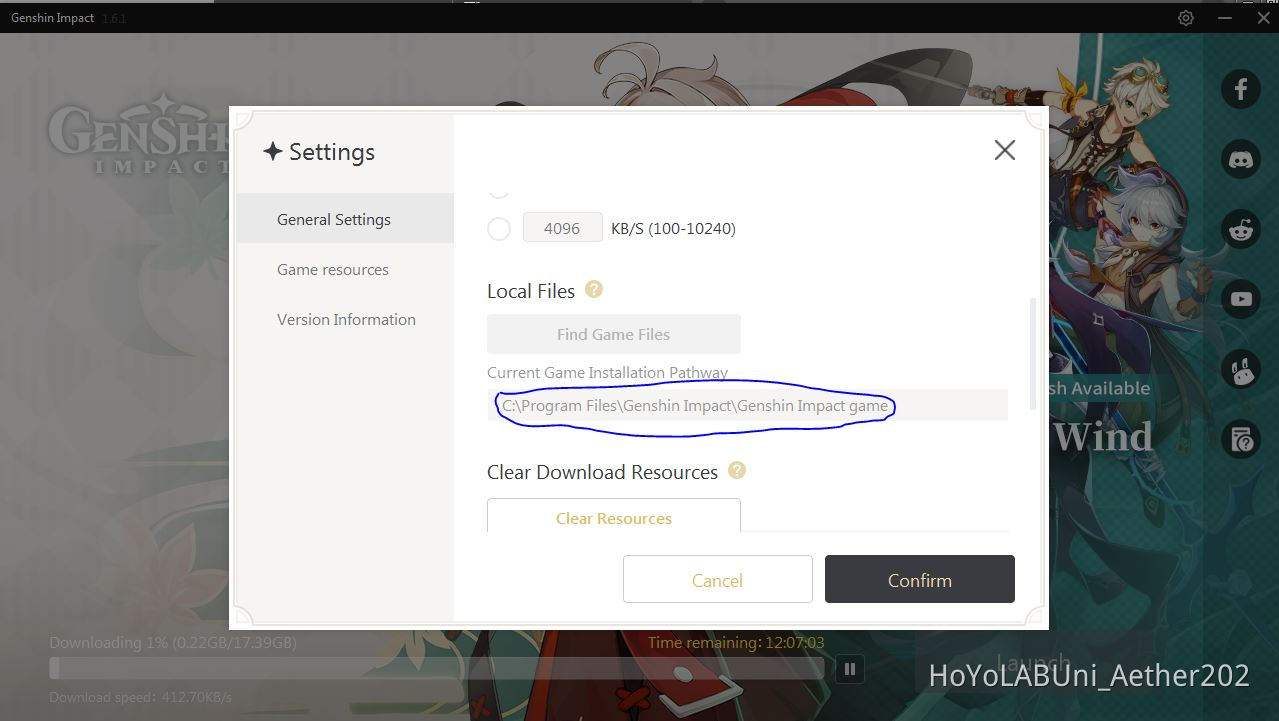Minimize the Genshin Impact launcher window
1279x721 pixels.
pyautogui.click(x=1225, y=18)
